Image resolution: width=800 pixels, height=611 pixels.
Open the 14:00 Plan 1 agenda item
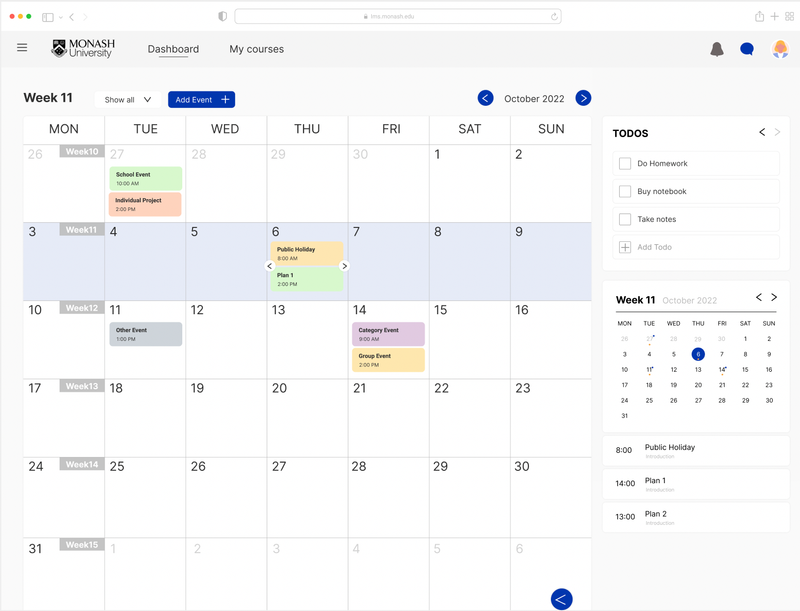[x=696, y=484]
